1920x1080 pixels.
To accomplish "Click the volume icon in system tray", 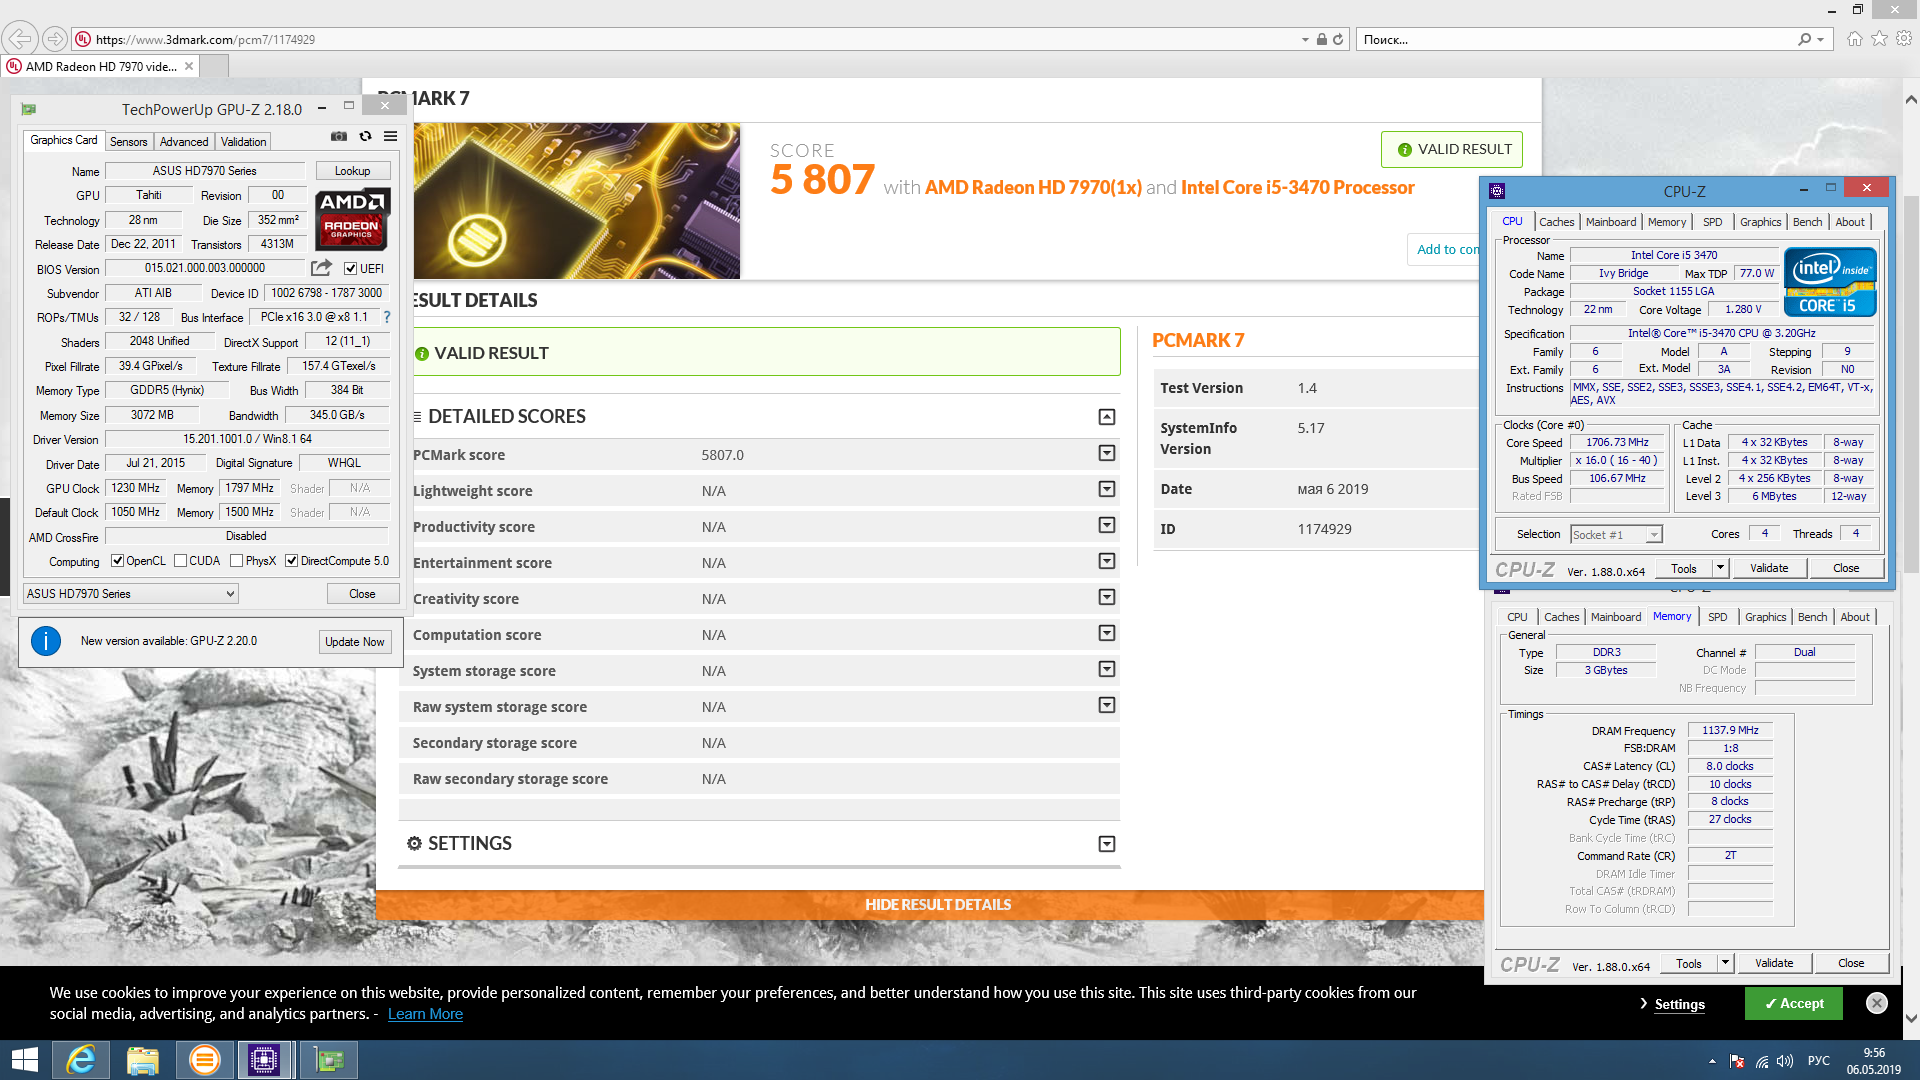I will 1785,1061.
